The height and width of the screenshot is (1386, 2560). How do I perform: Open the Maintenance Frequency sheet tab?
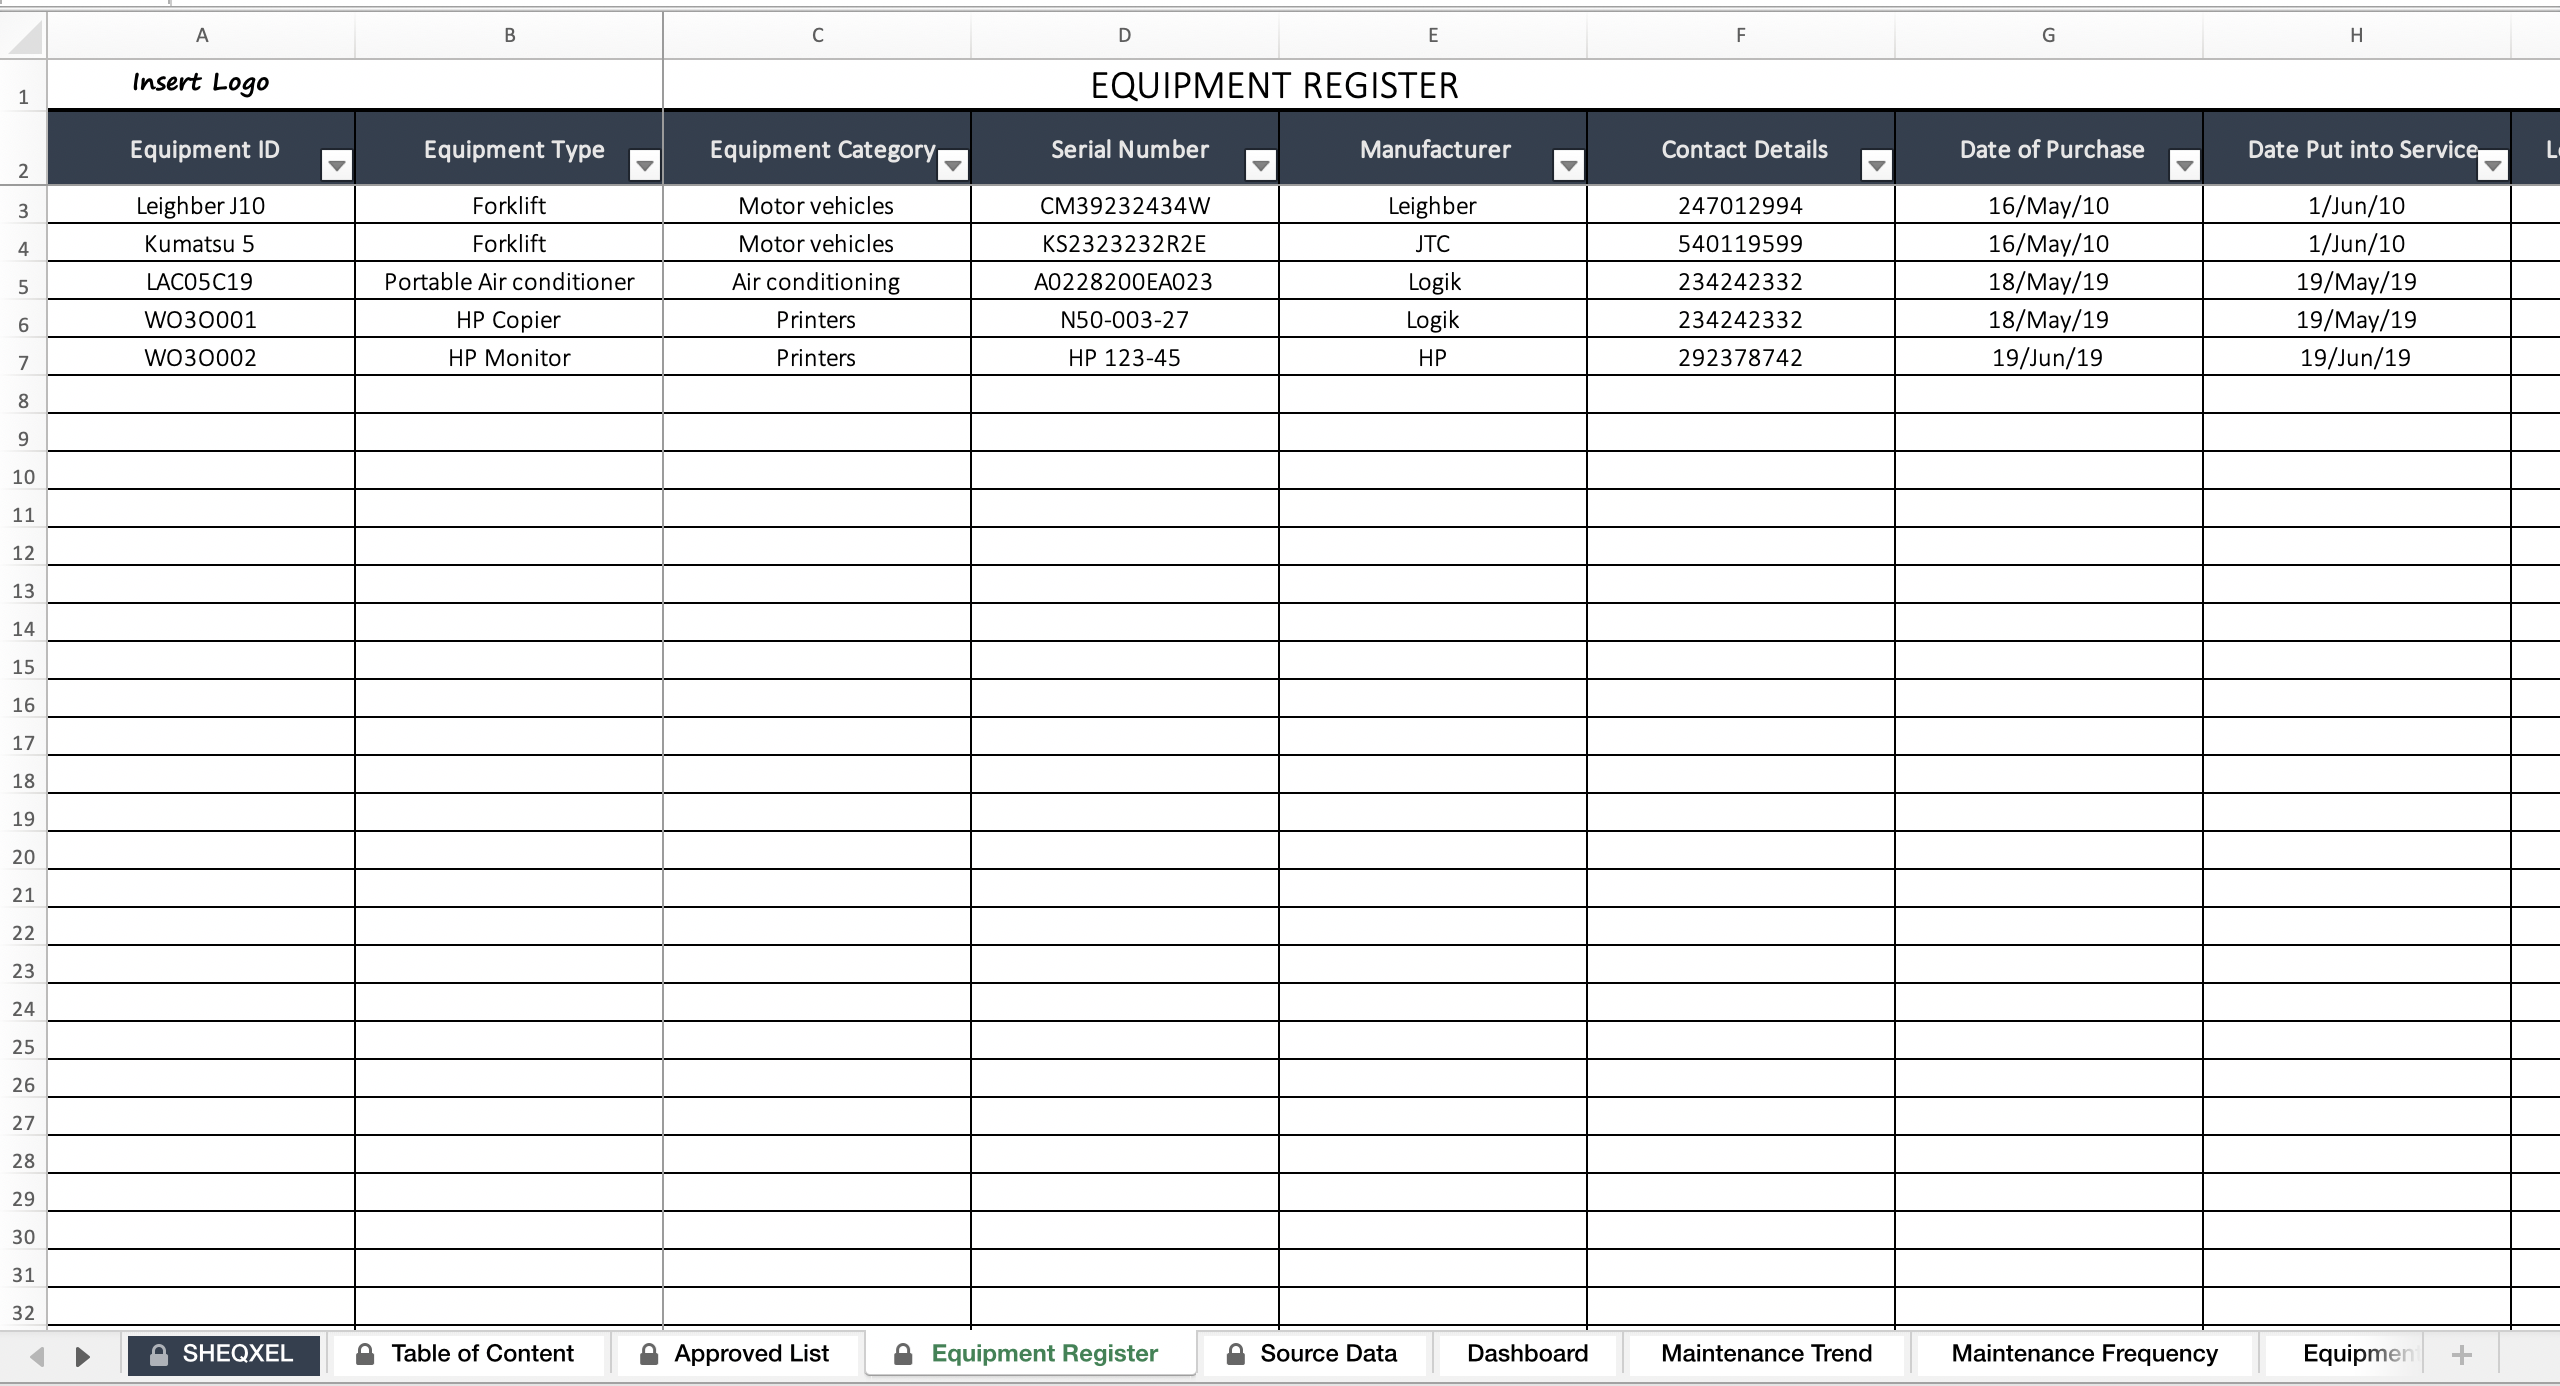2084,1354
